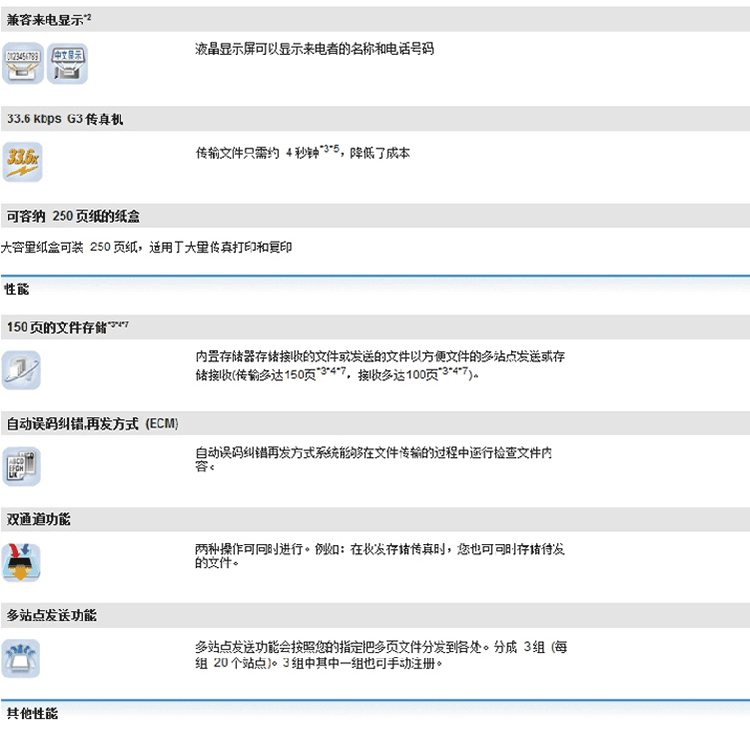This screenshot has height=729, width=750.
Task: Click the ECM error correction icon
Action: [x=22, y=466]
